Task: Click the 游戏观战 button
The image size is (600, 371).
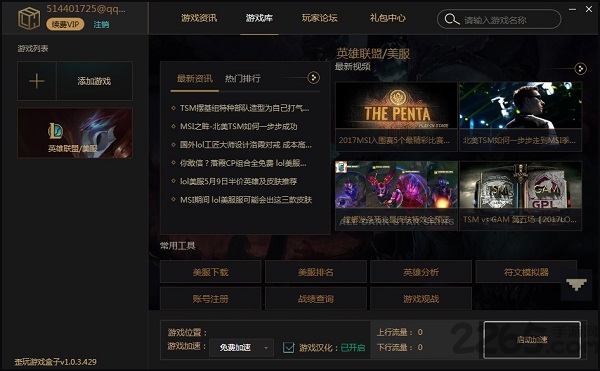Action: click(x=421, y=299)
